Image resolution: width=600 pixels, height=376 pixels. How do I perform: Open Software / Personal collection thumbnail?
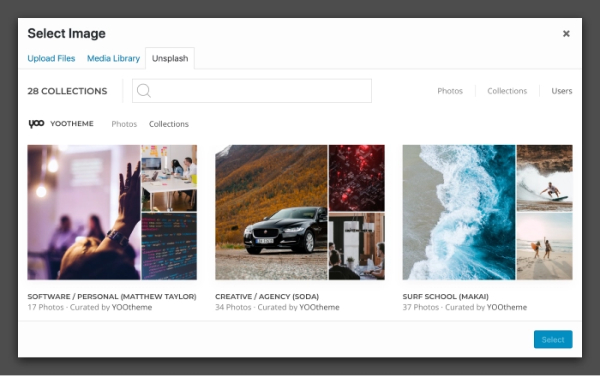point(112,212)
